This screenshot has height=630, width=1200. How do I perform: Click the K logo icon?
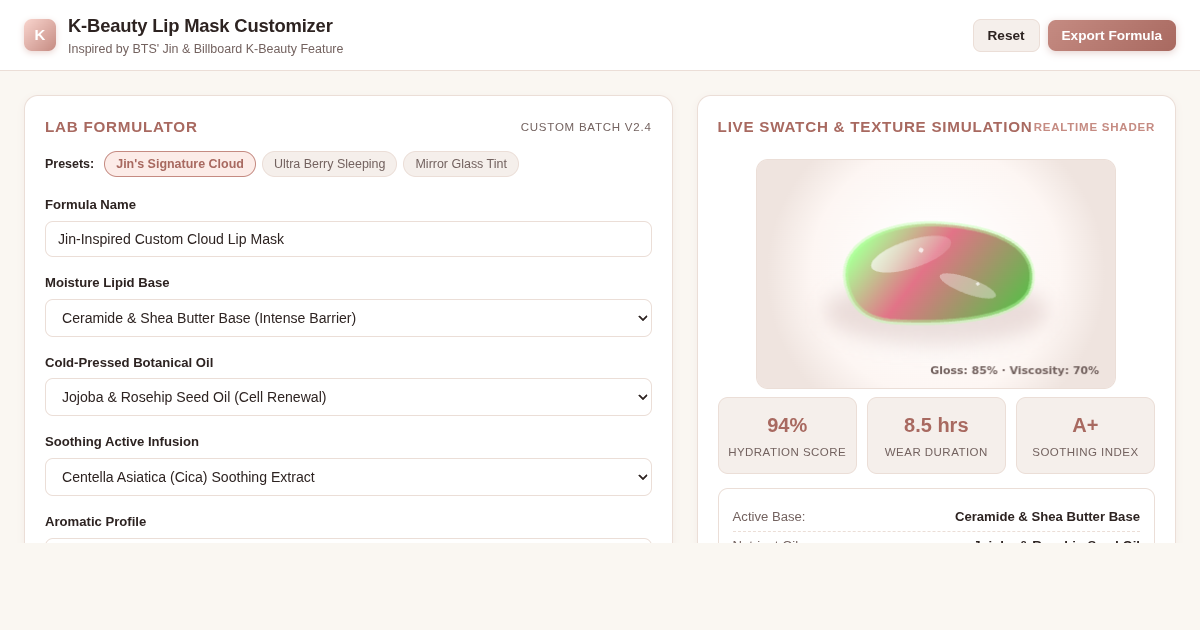40,35
